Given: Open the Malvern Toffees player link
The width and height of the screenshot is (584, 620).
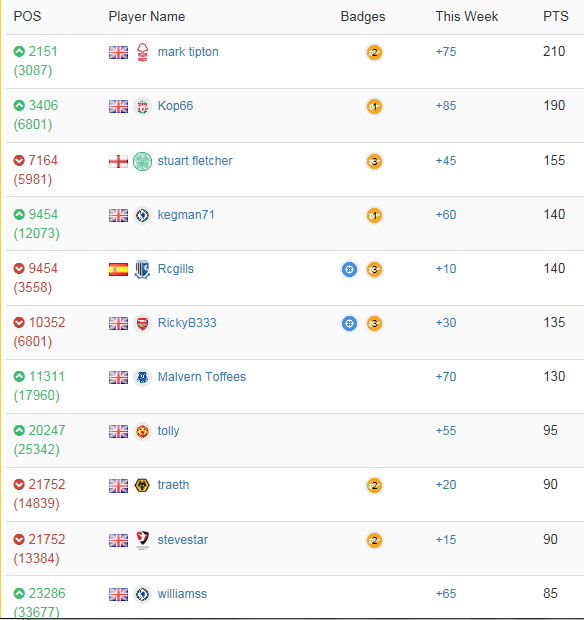Looking at the screenshot, I should pos(202,377).
